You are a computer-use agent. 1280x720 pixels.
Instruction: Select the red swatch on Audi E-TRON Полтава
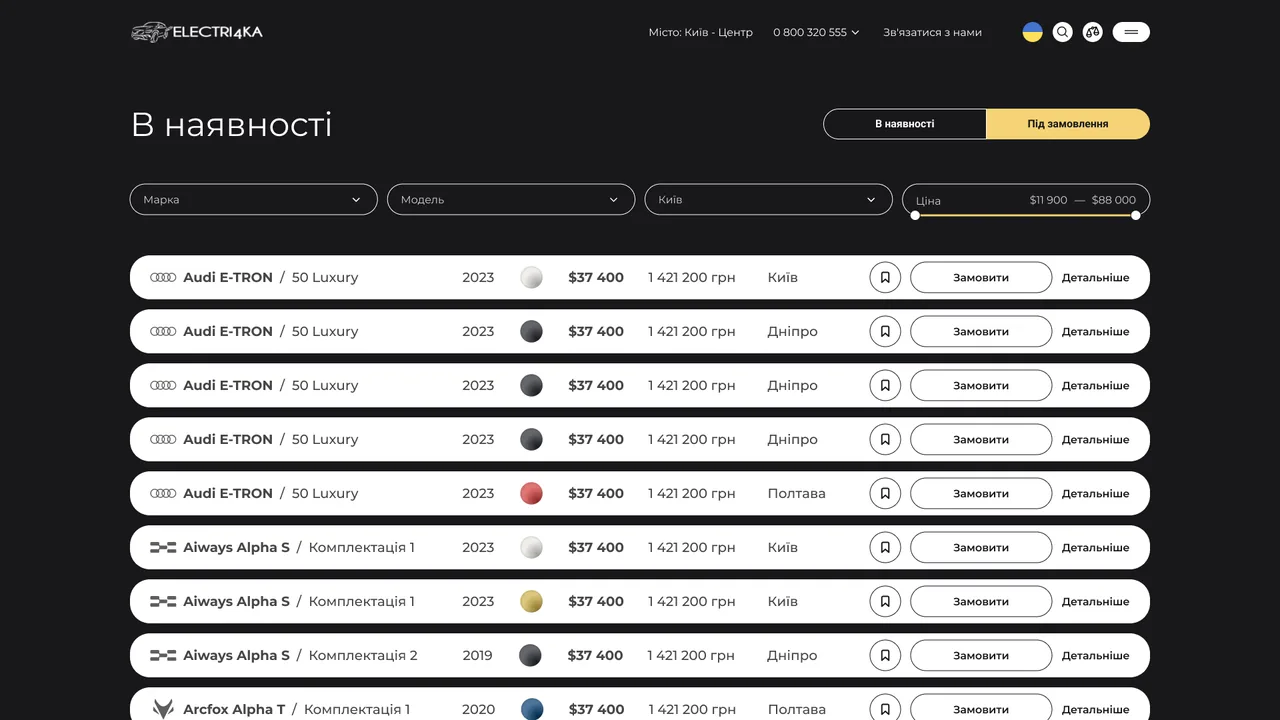[x=531, y=493]
